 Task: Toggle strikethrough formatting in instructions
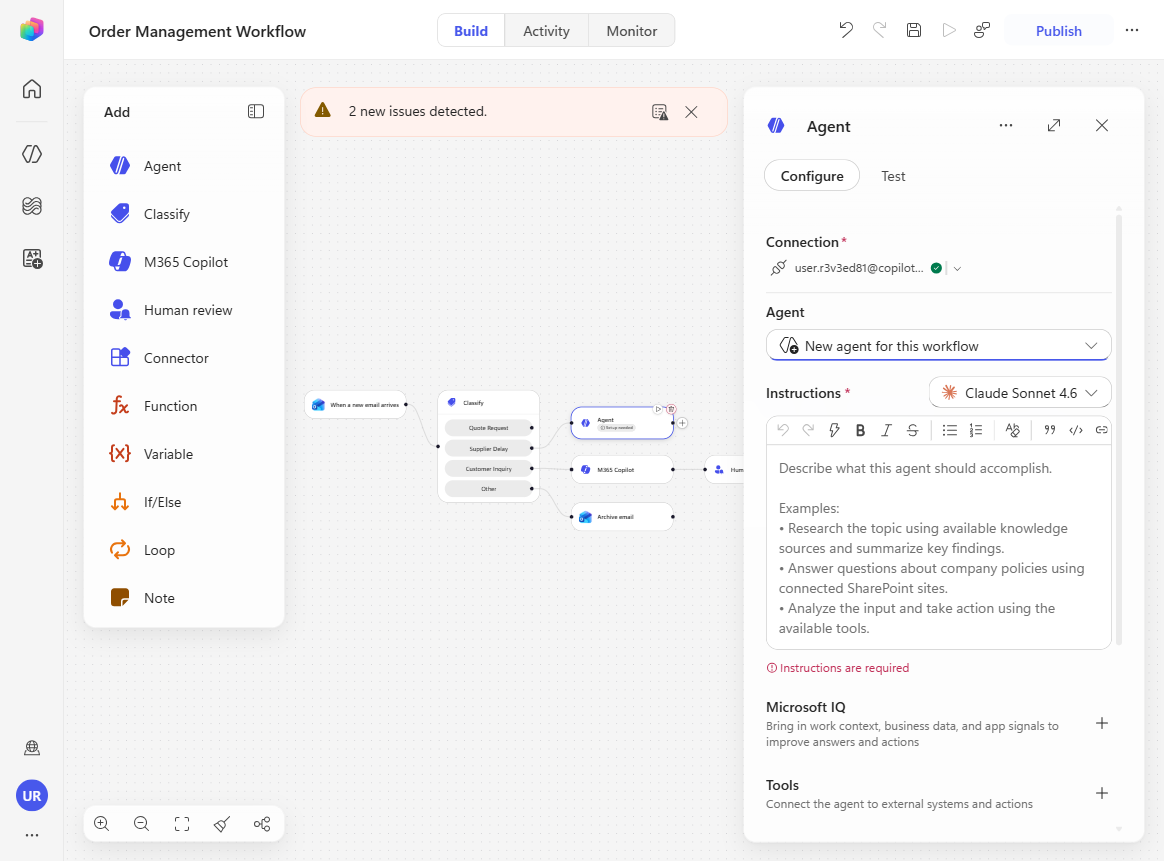912,430
